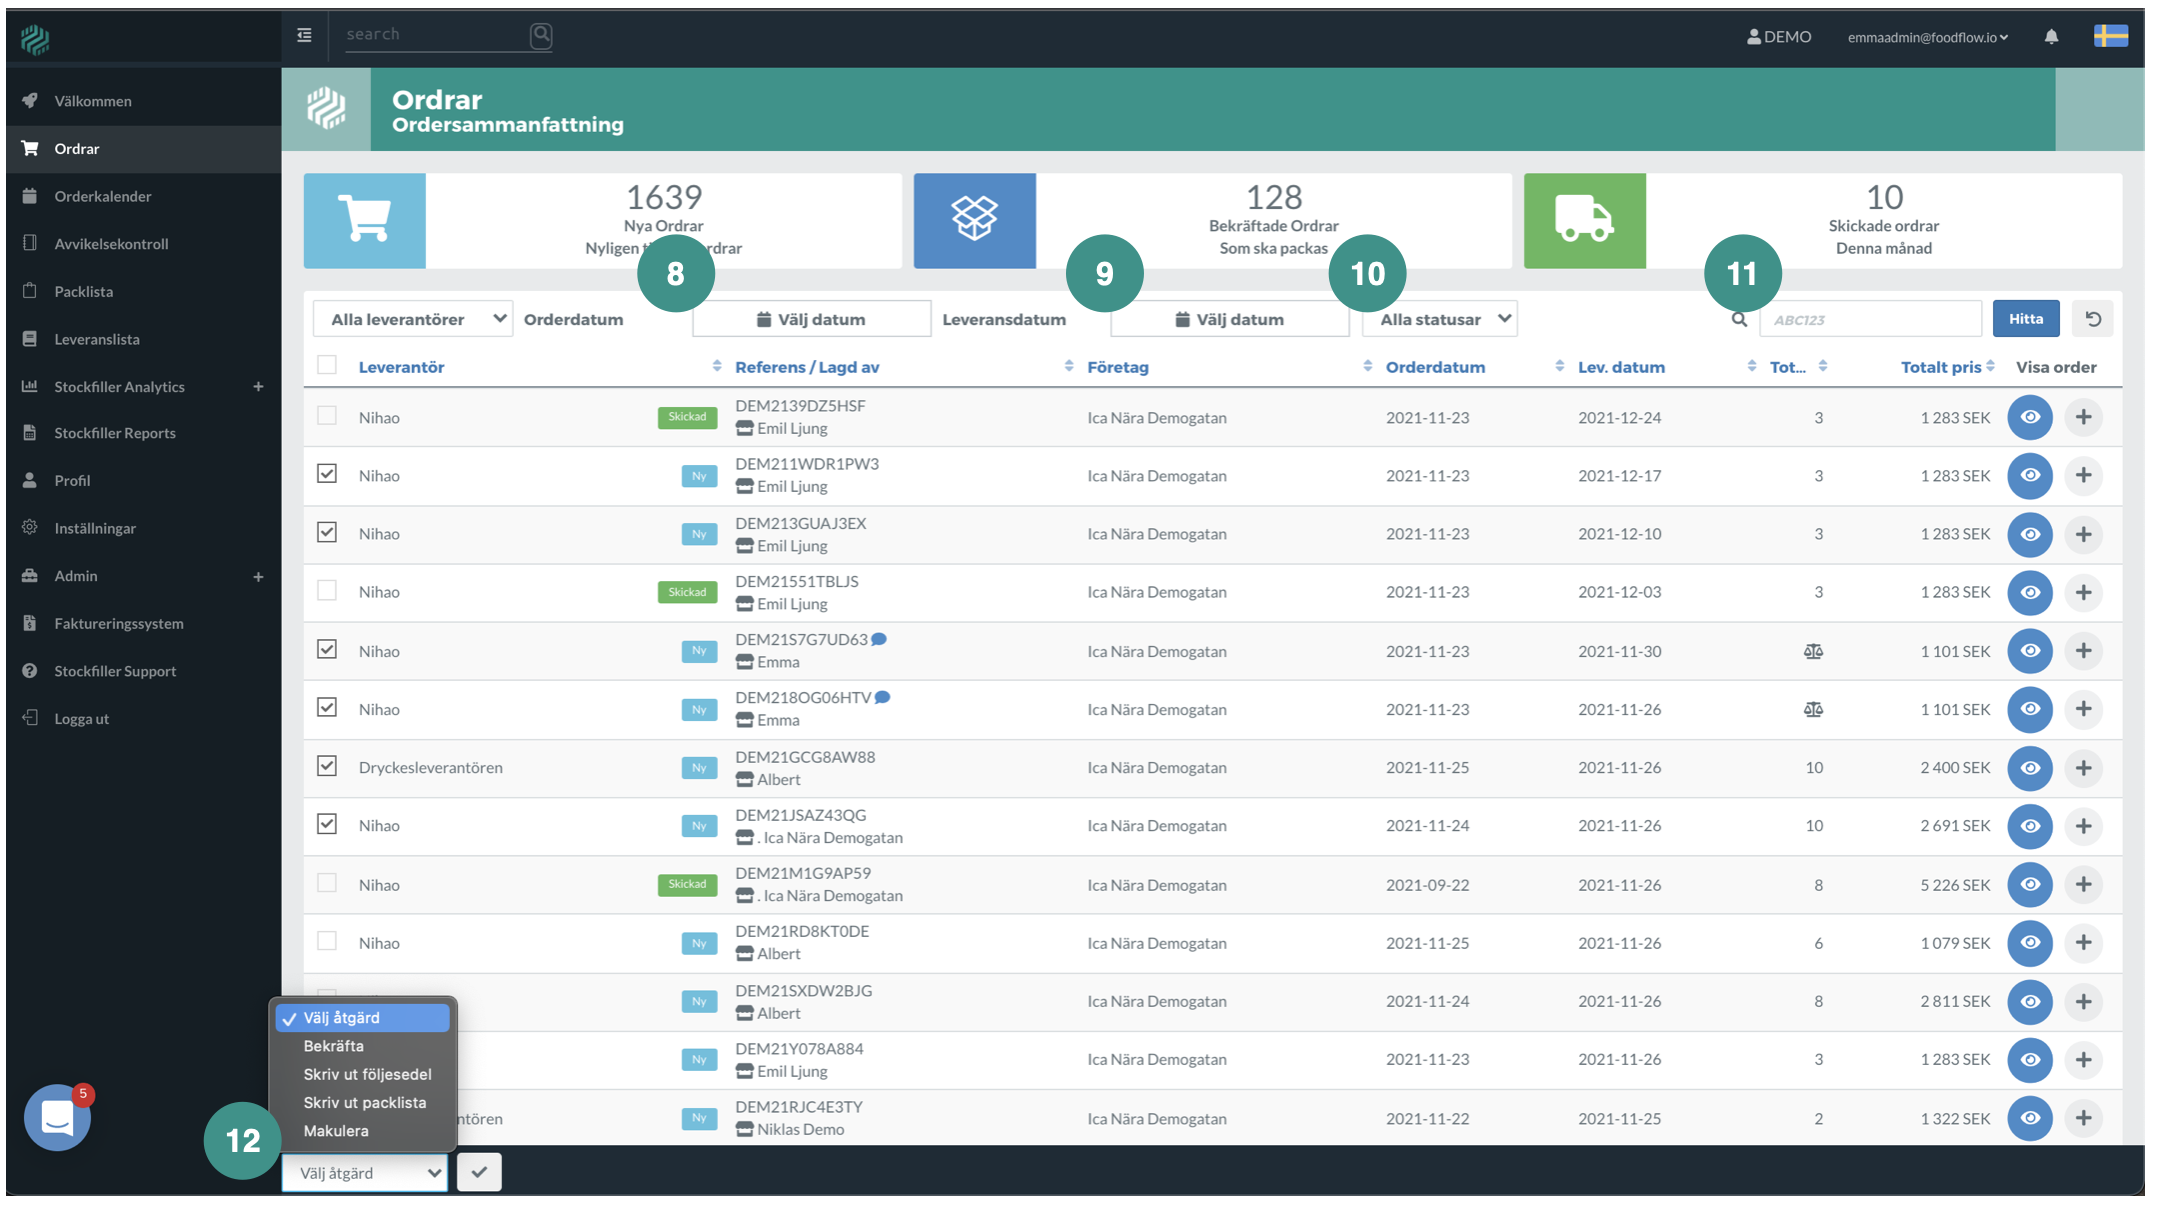Expand the Stockfiller Analytics submenu

(x=258, y=387)
